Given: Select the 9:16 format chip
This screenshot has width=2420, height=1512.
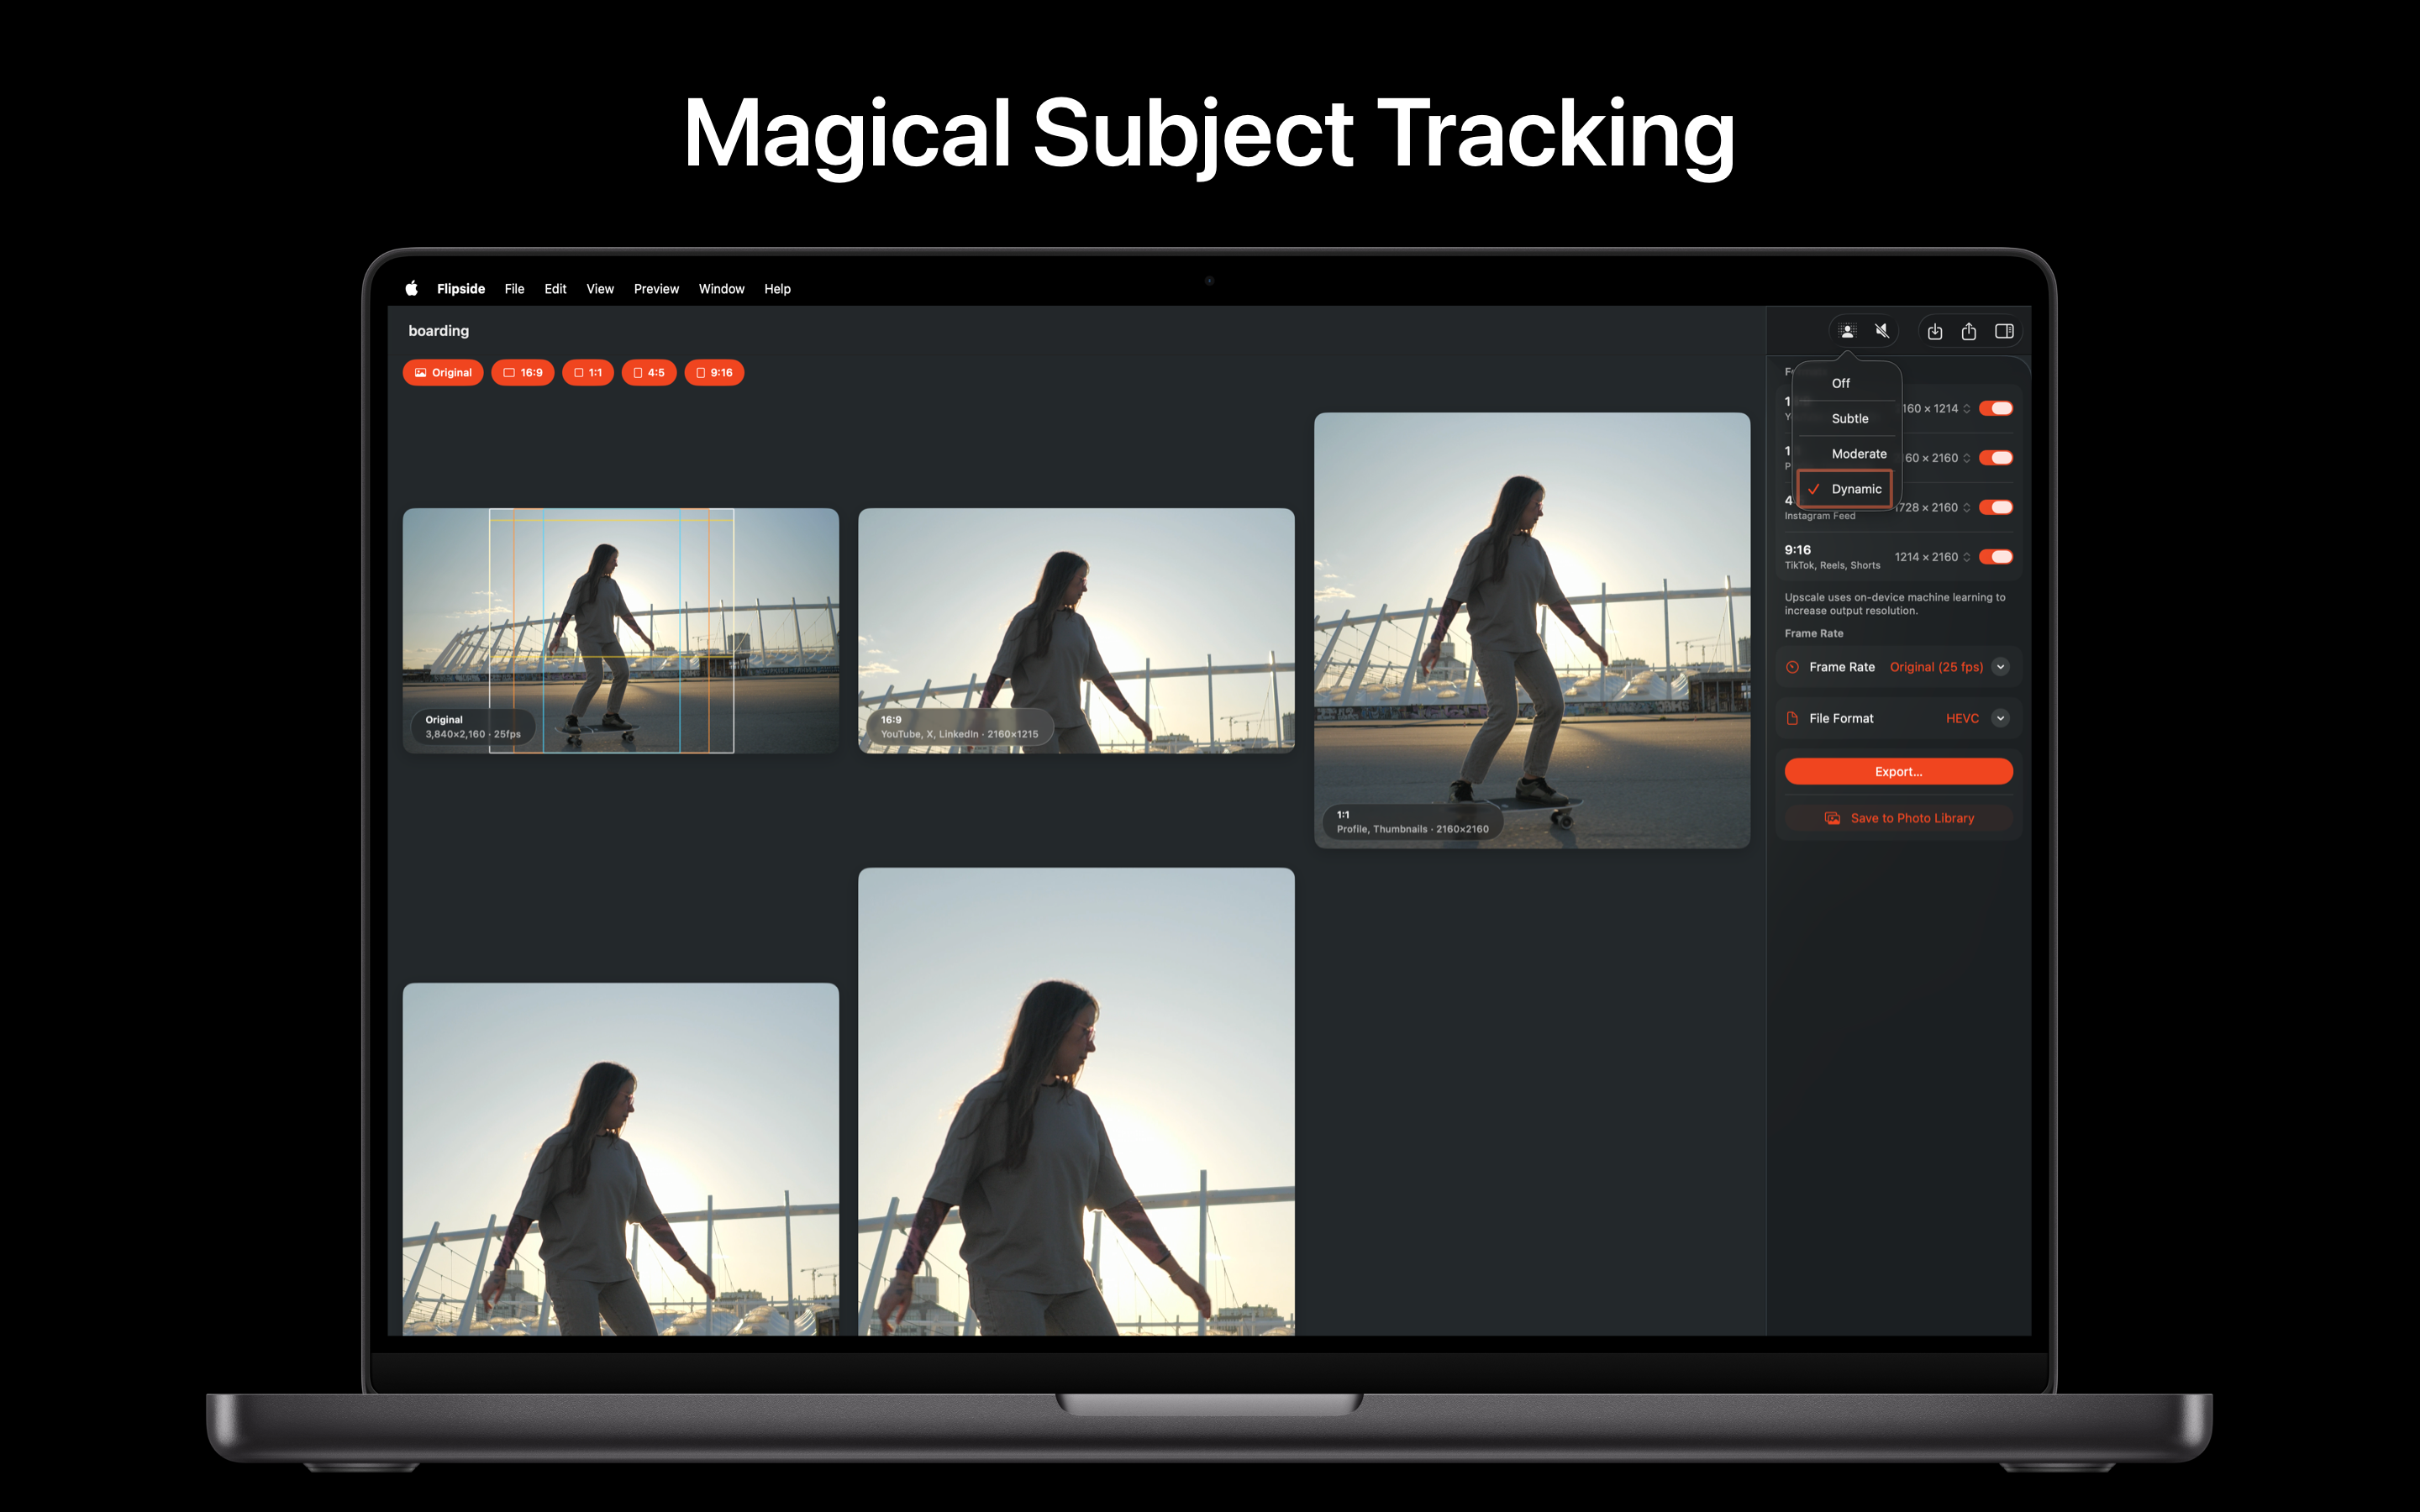Looking at the screenshot, I should click(x=714, y=372).
